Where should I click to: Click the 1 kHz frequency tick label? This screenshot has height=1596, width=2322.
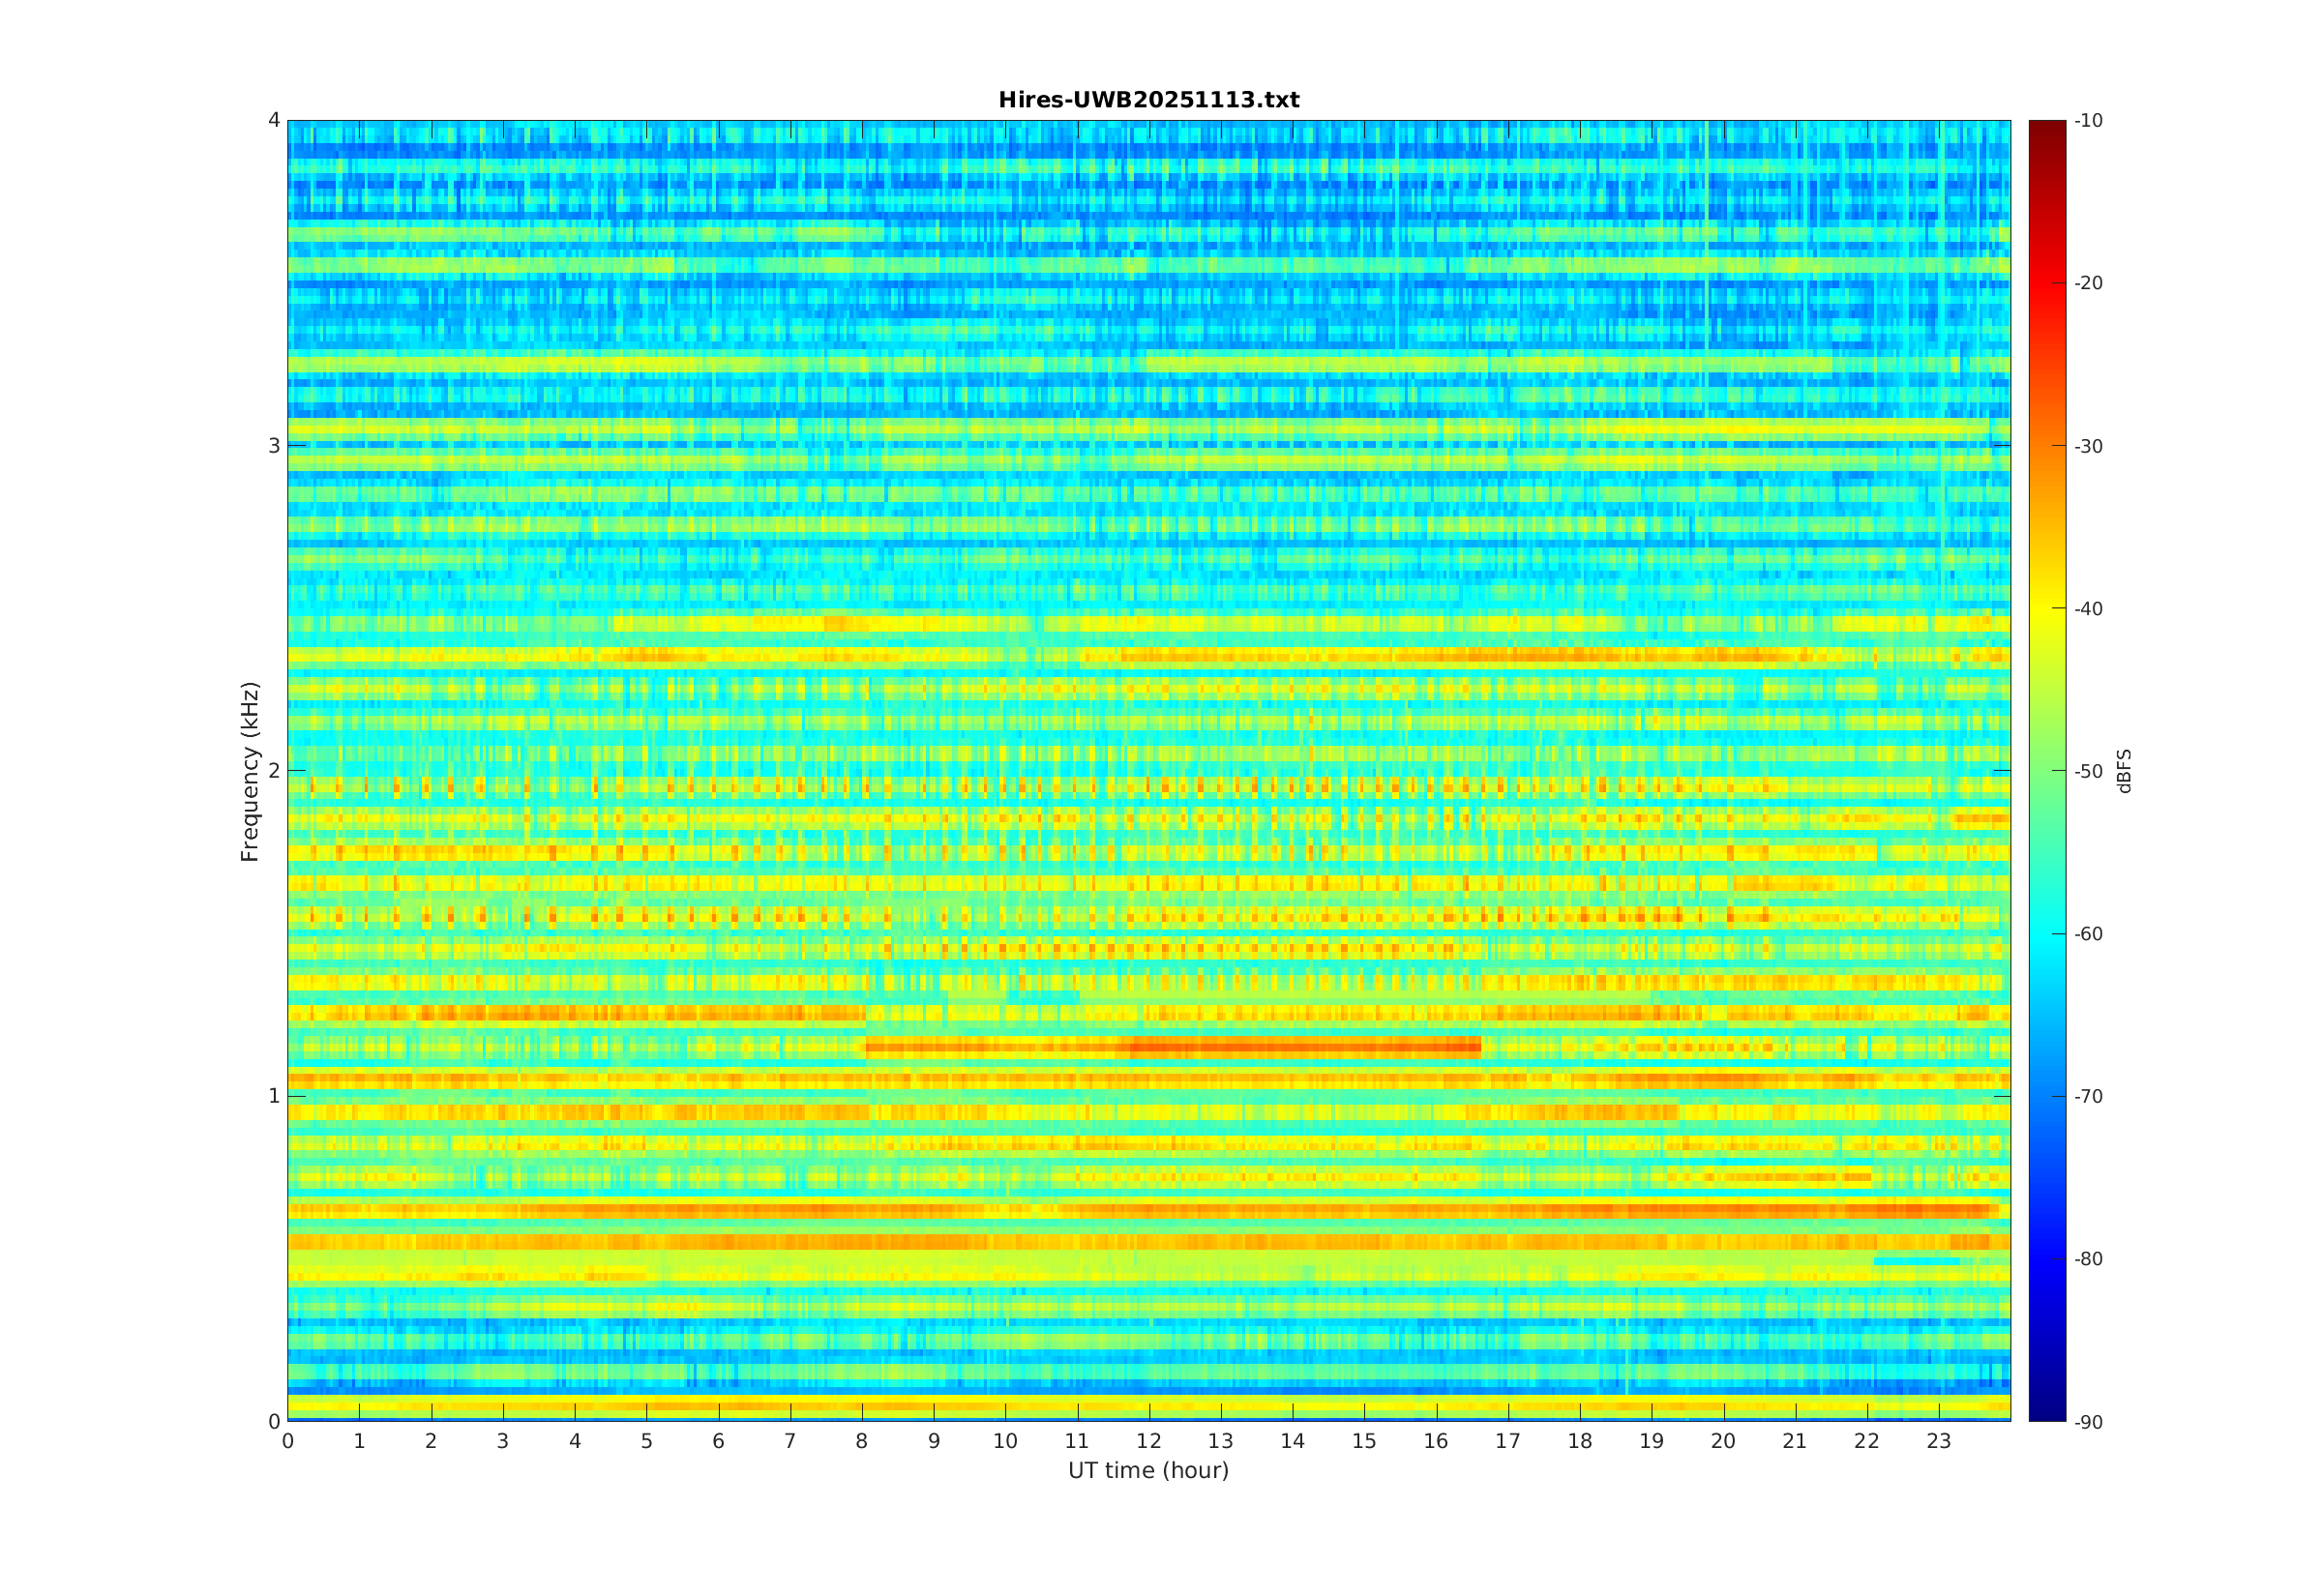[x=274, y=1096]
